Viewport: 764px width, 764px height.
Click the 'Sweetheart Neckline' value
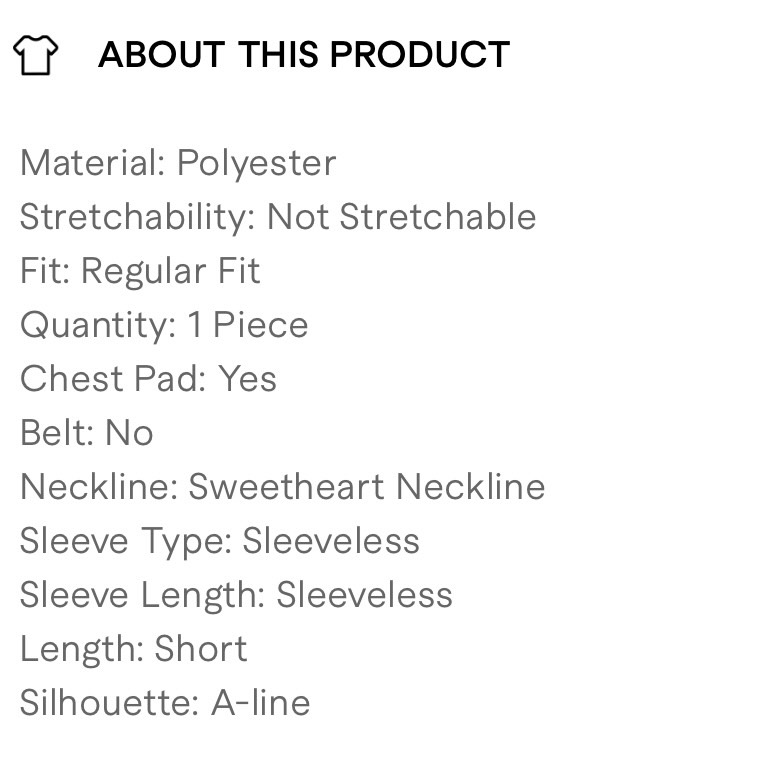point(367,487)
